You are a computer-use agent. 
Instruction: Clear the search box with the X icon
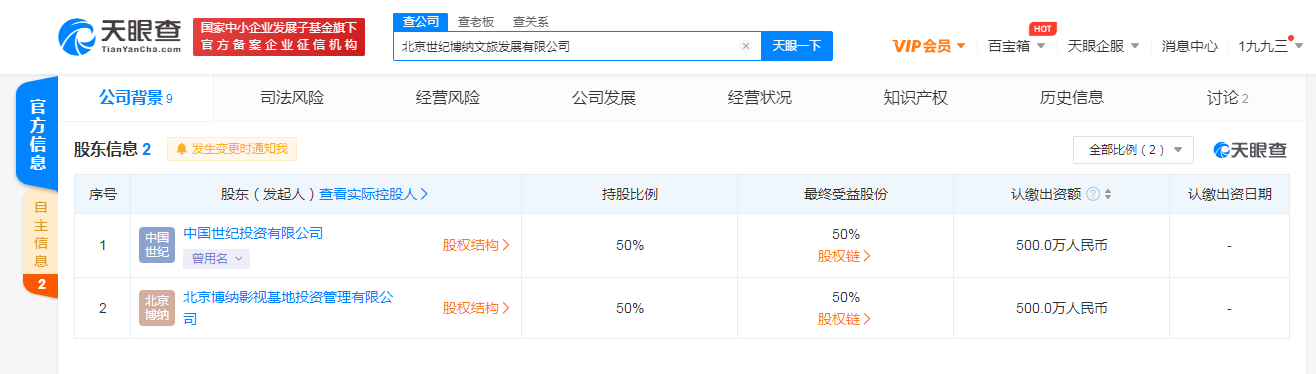click(745, 46)
